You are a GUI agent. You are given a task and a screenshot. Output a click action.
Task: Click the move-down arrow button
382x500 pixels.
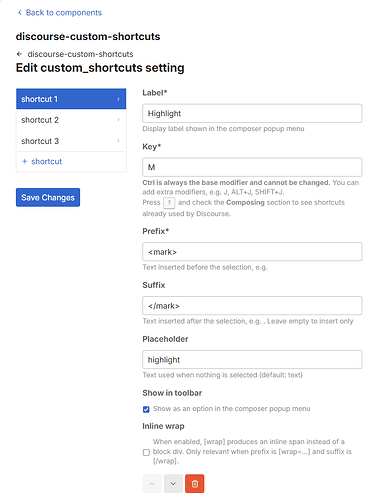(x=173, y=484)
